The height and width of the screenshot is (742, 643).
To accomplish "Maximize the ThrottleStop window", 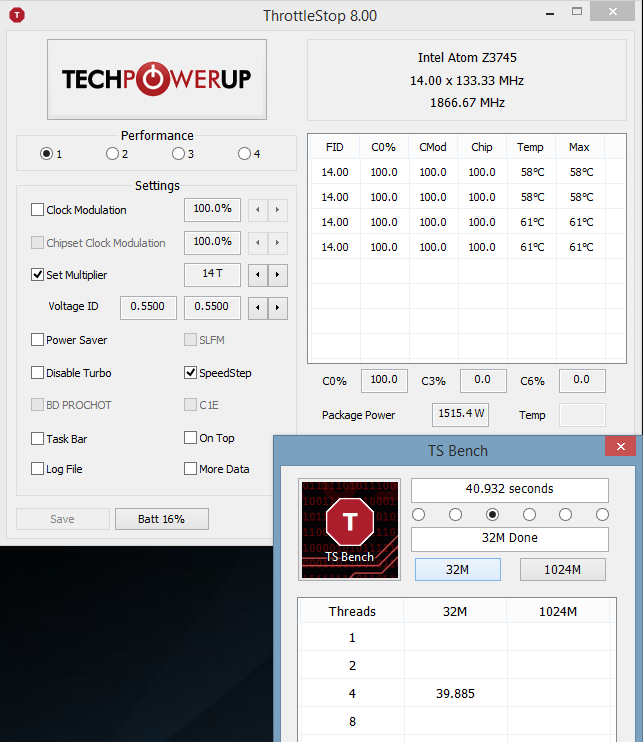I will click(x=577, y=11).
